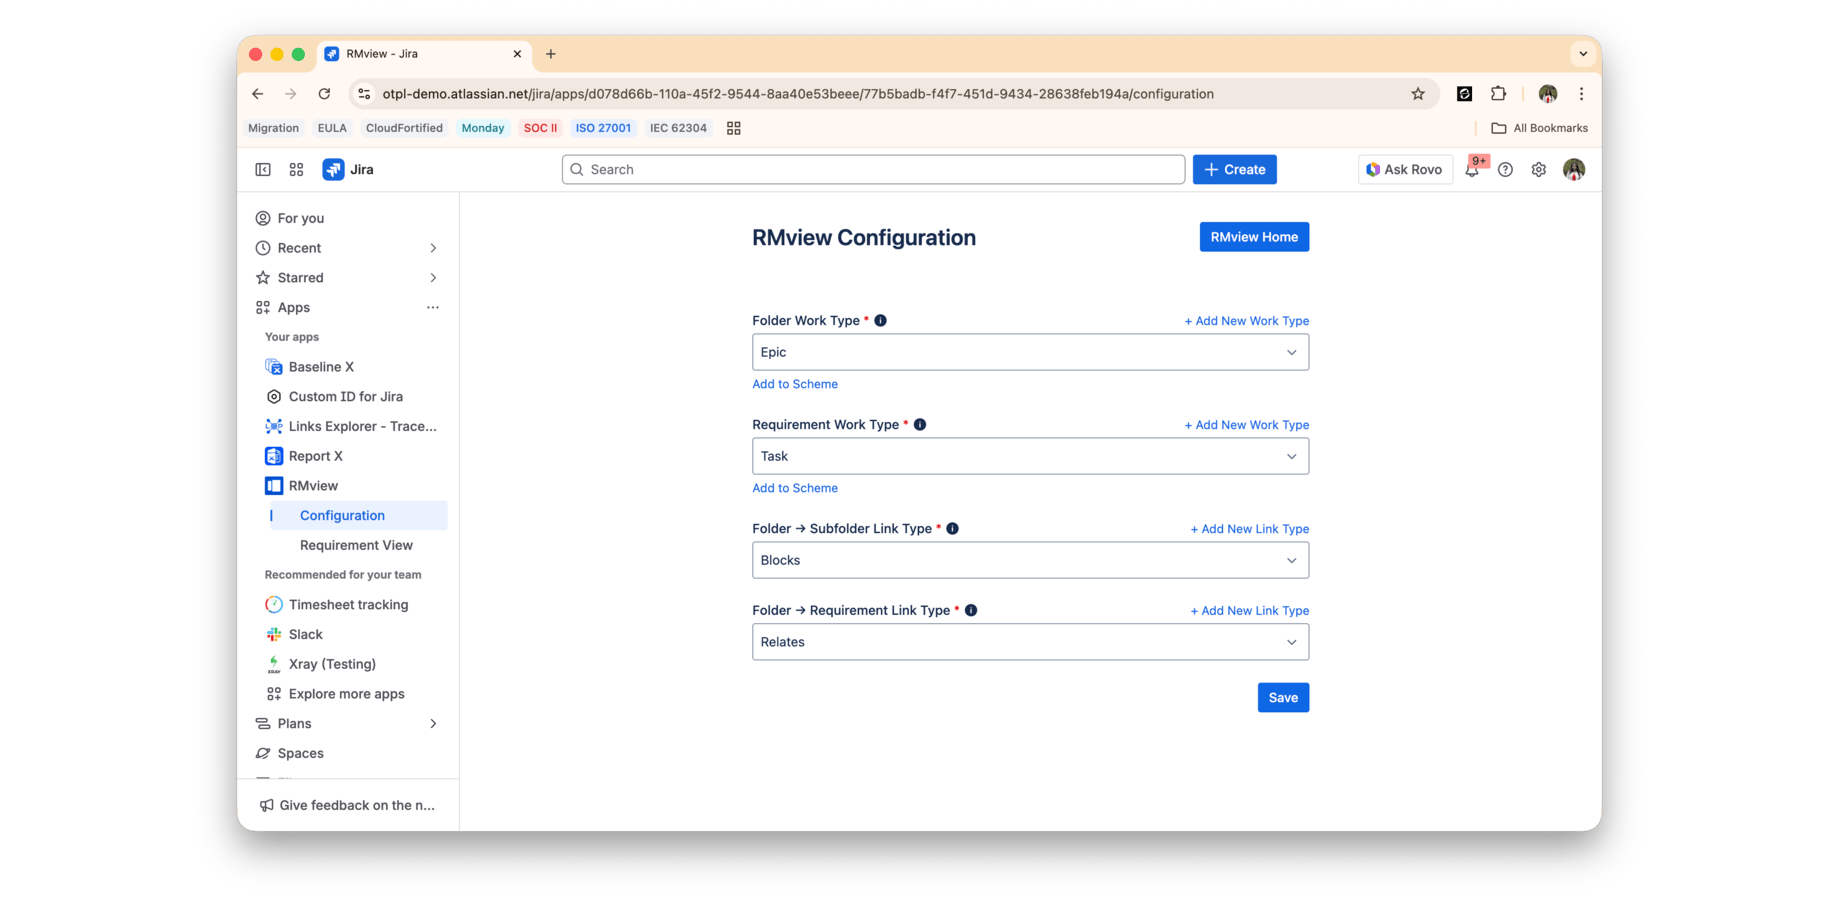Select the Baseline X app icon
The image size is (1840, 900).
pyautogui.click(x=273, y=366)
